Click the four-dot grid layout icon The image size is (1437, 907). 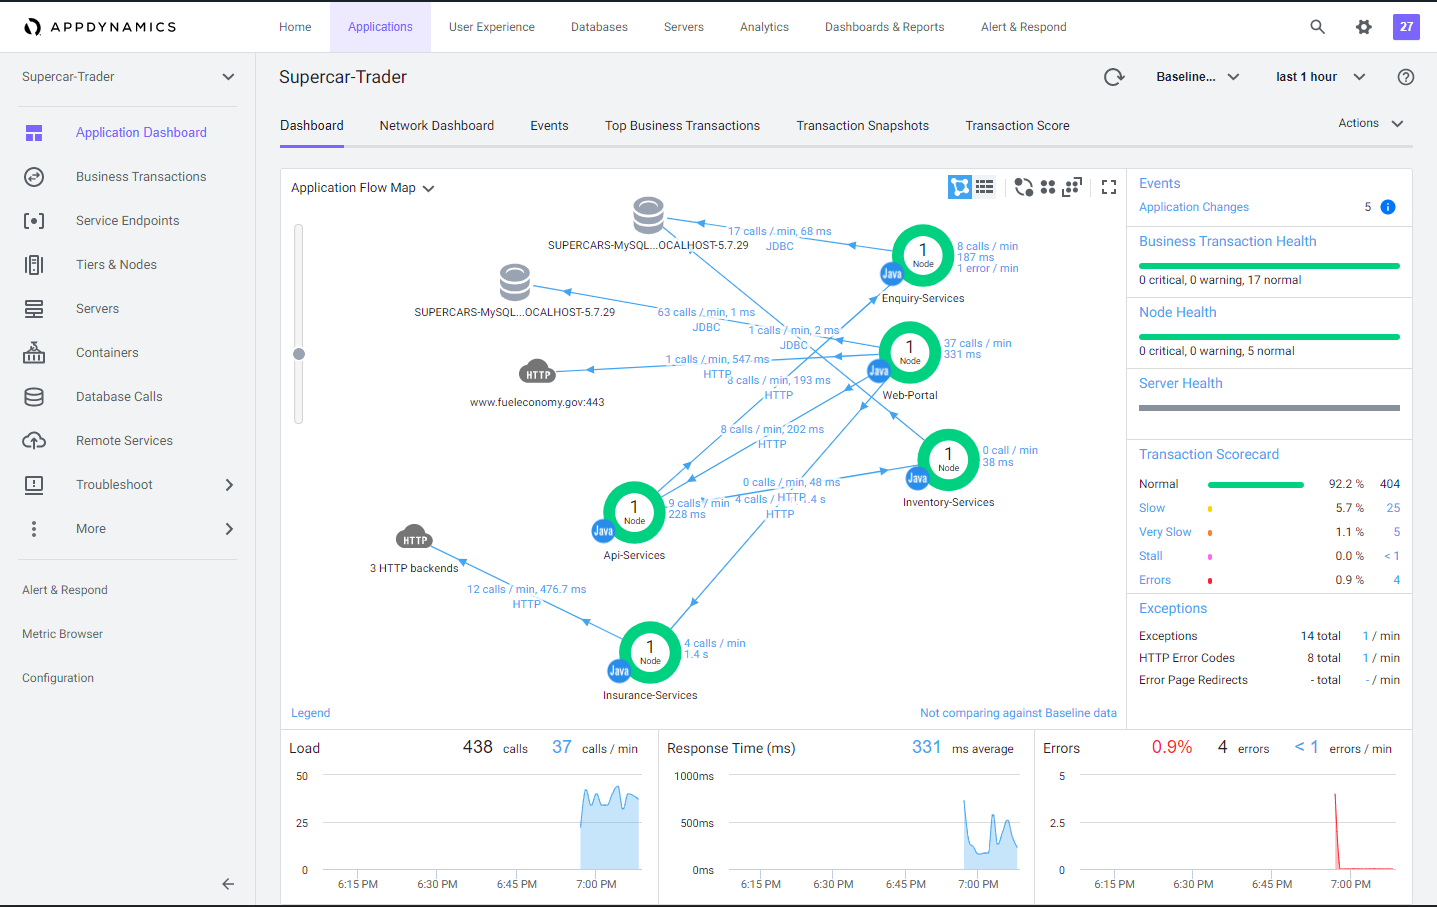pyautogui.click(x=1048, y=187)
